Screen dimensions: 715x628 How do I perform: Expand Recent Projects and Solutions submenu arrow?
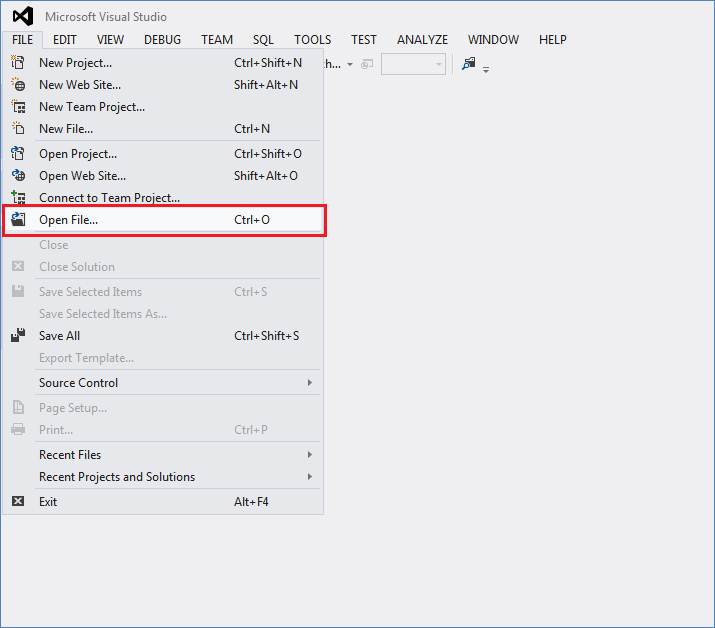pyautogui.click(x=310, y=476)
